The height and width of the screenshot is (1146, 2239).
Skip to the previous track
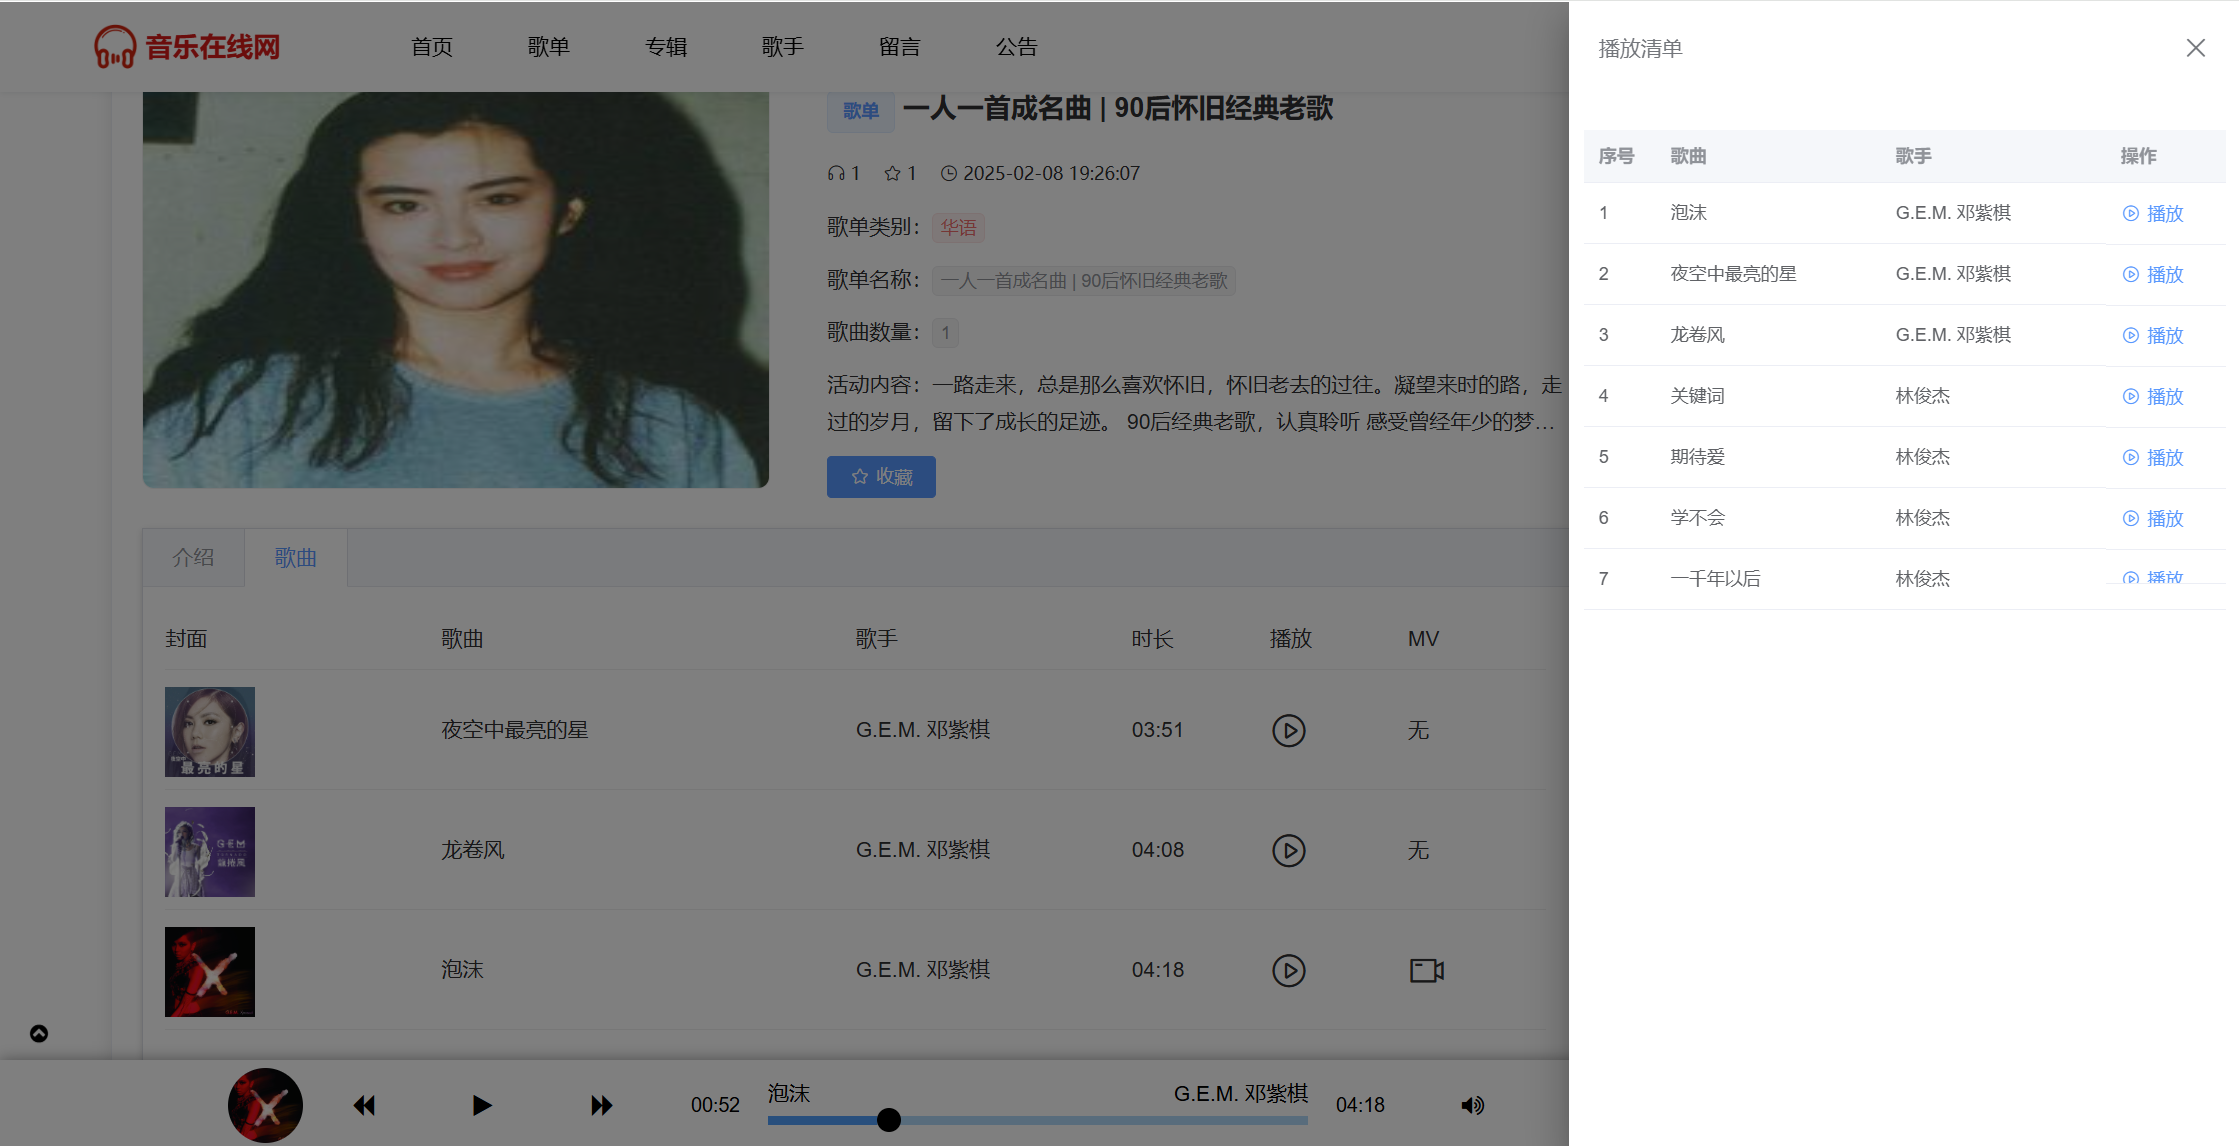coord(364,1105)
